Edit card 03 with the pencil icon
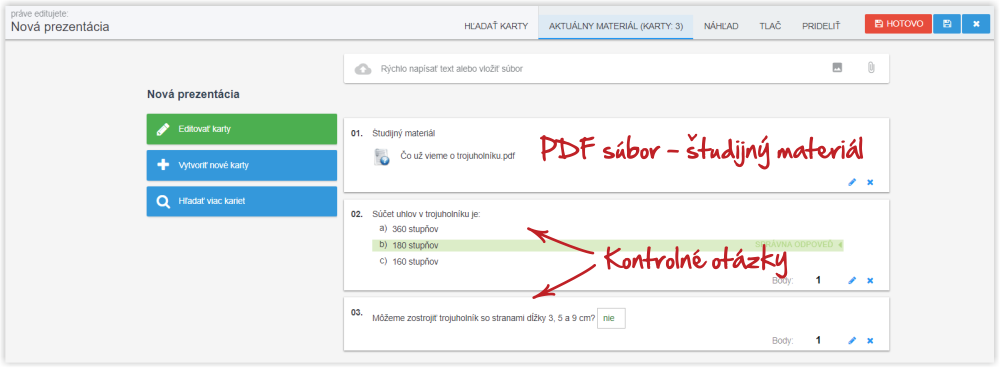1000x368 pixels. coord(852,341)
